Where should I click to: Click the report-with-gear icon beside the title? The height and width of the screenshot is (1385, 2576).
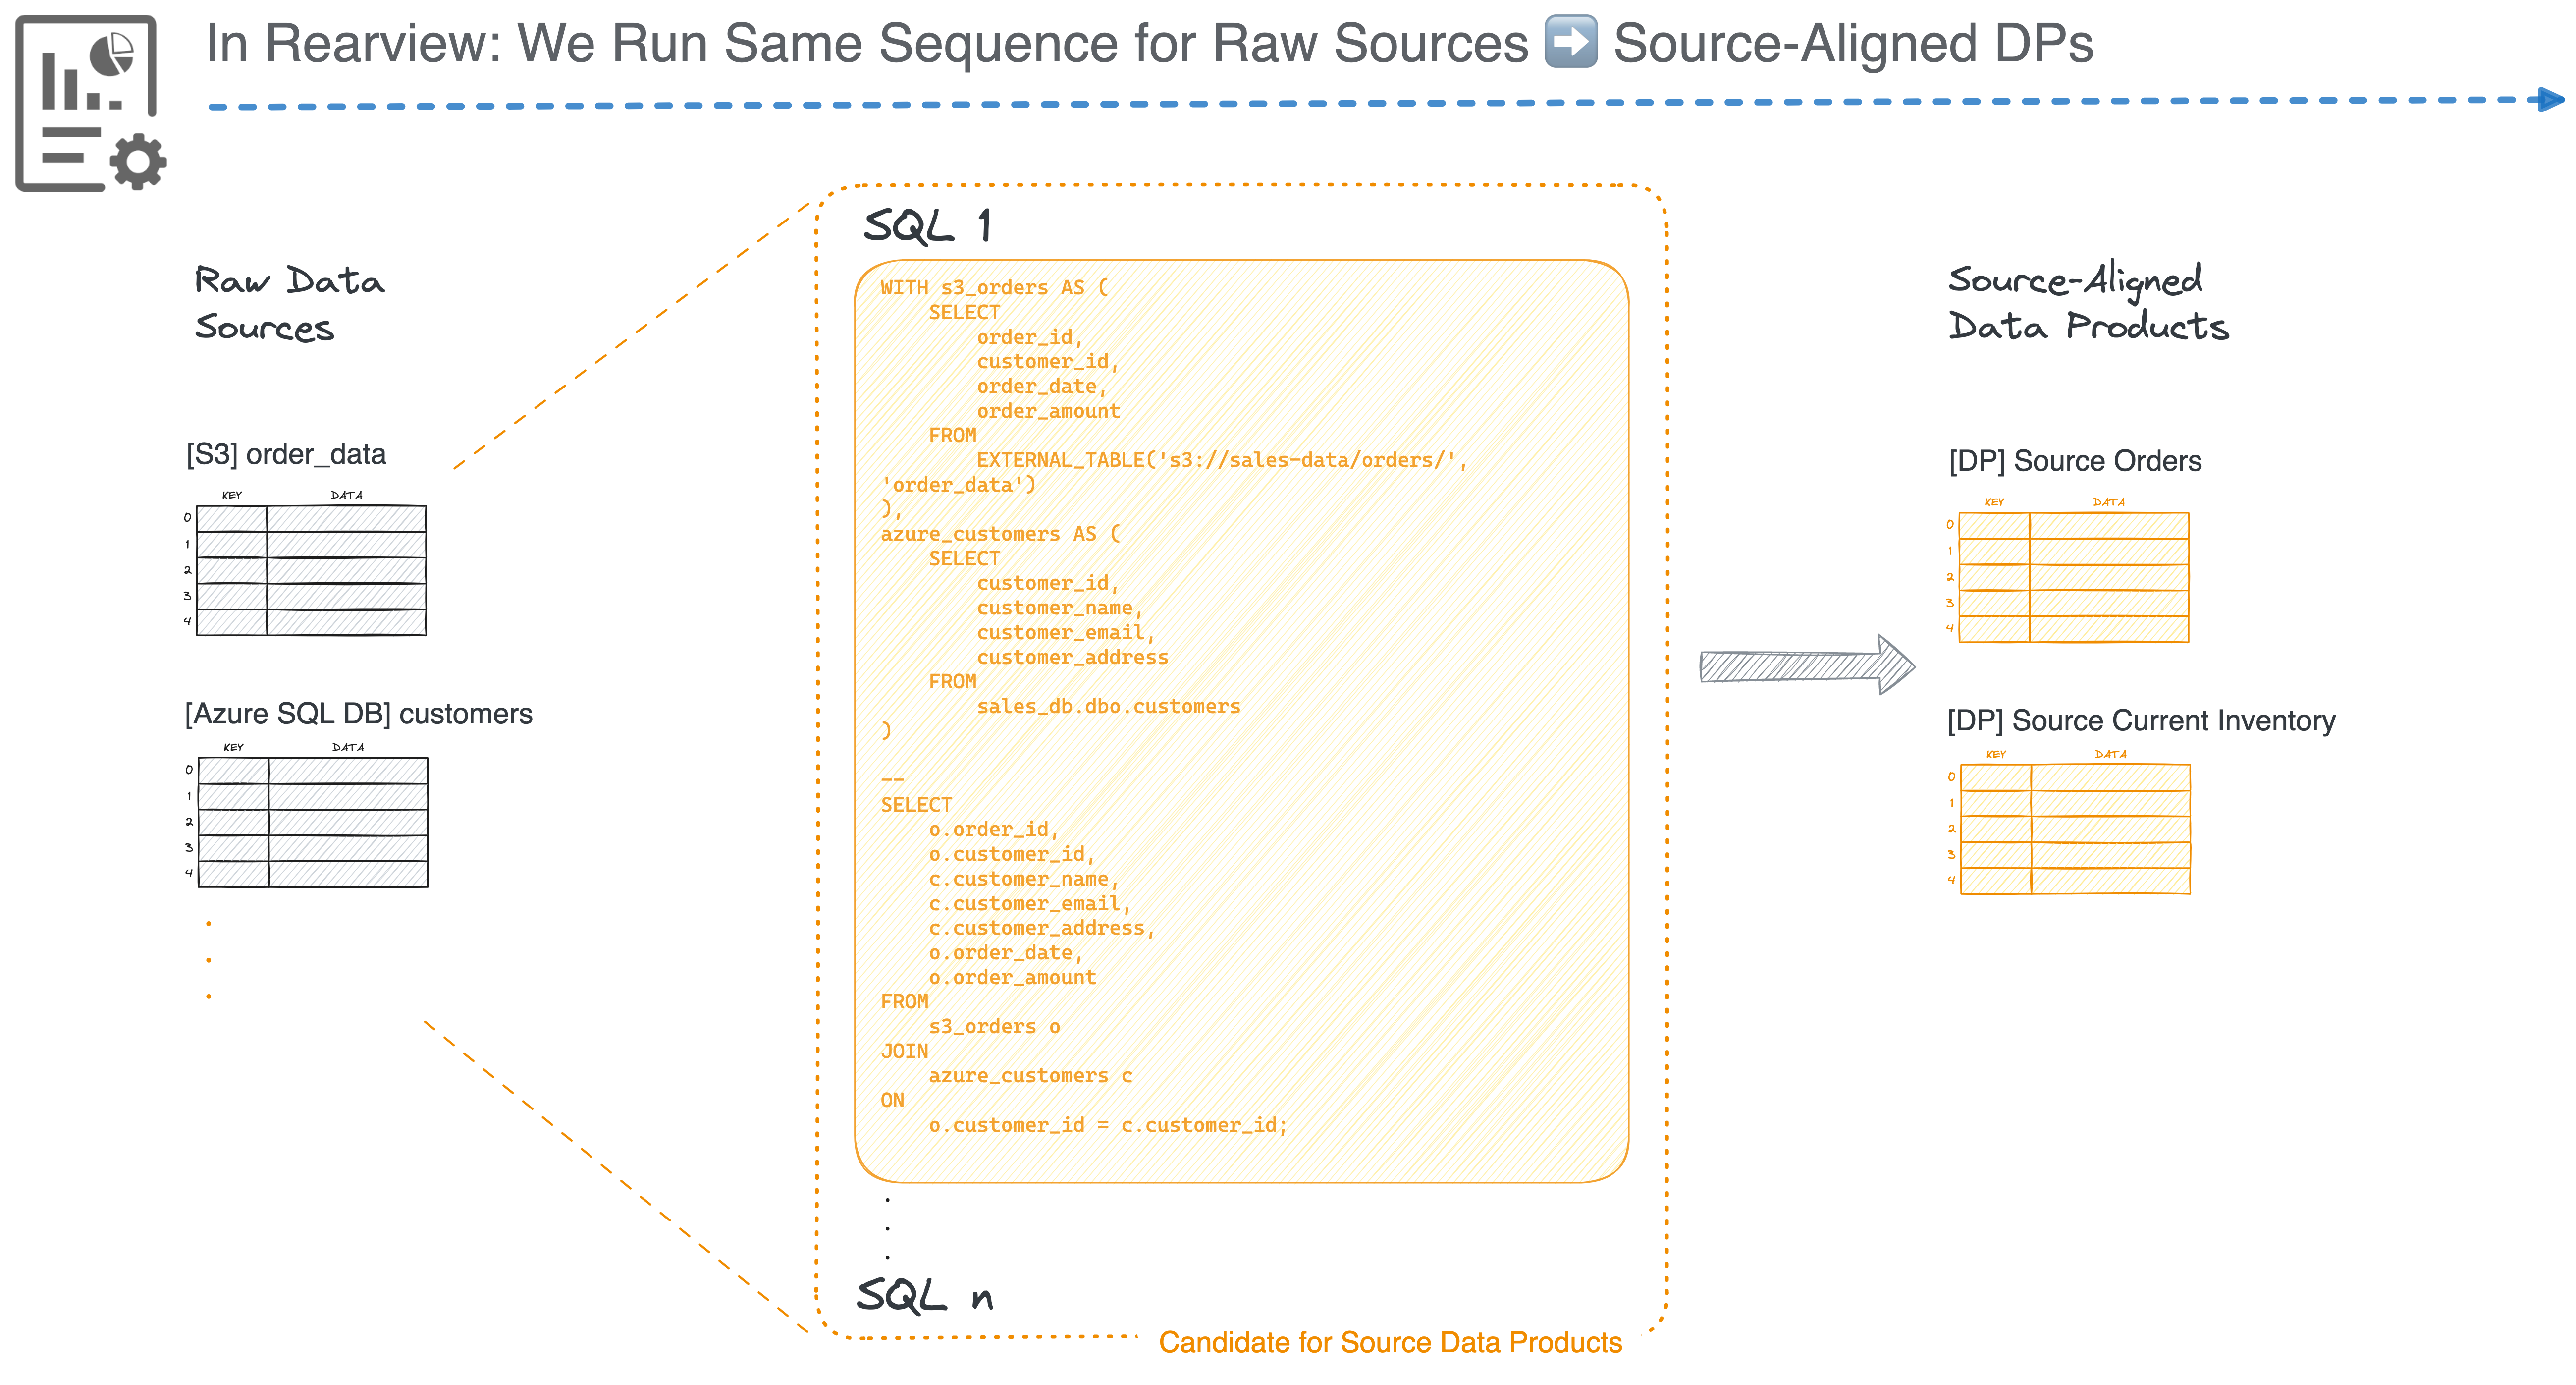[x=90, y=103]
